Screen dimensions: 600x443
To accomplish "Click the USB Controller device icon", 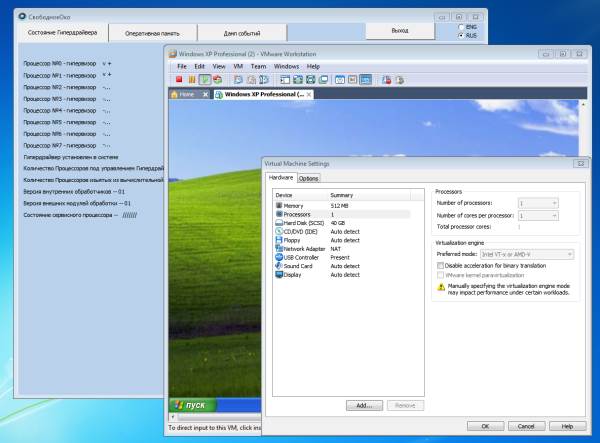I will pos(279,257).
